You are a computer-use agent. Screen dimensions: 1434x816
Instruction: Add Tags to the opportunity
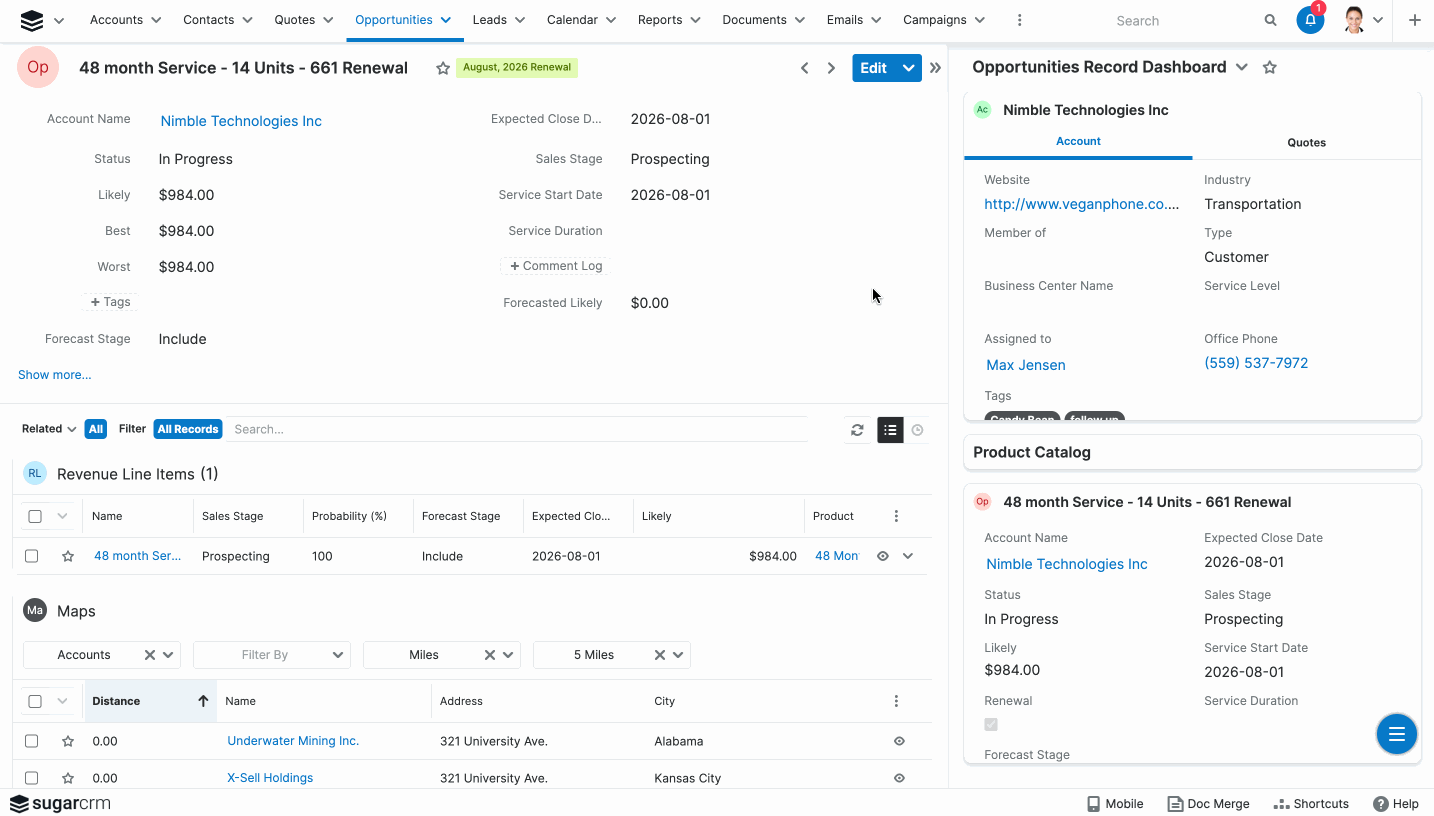[x=110, y=302]
